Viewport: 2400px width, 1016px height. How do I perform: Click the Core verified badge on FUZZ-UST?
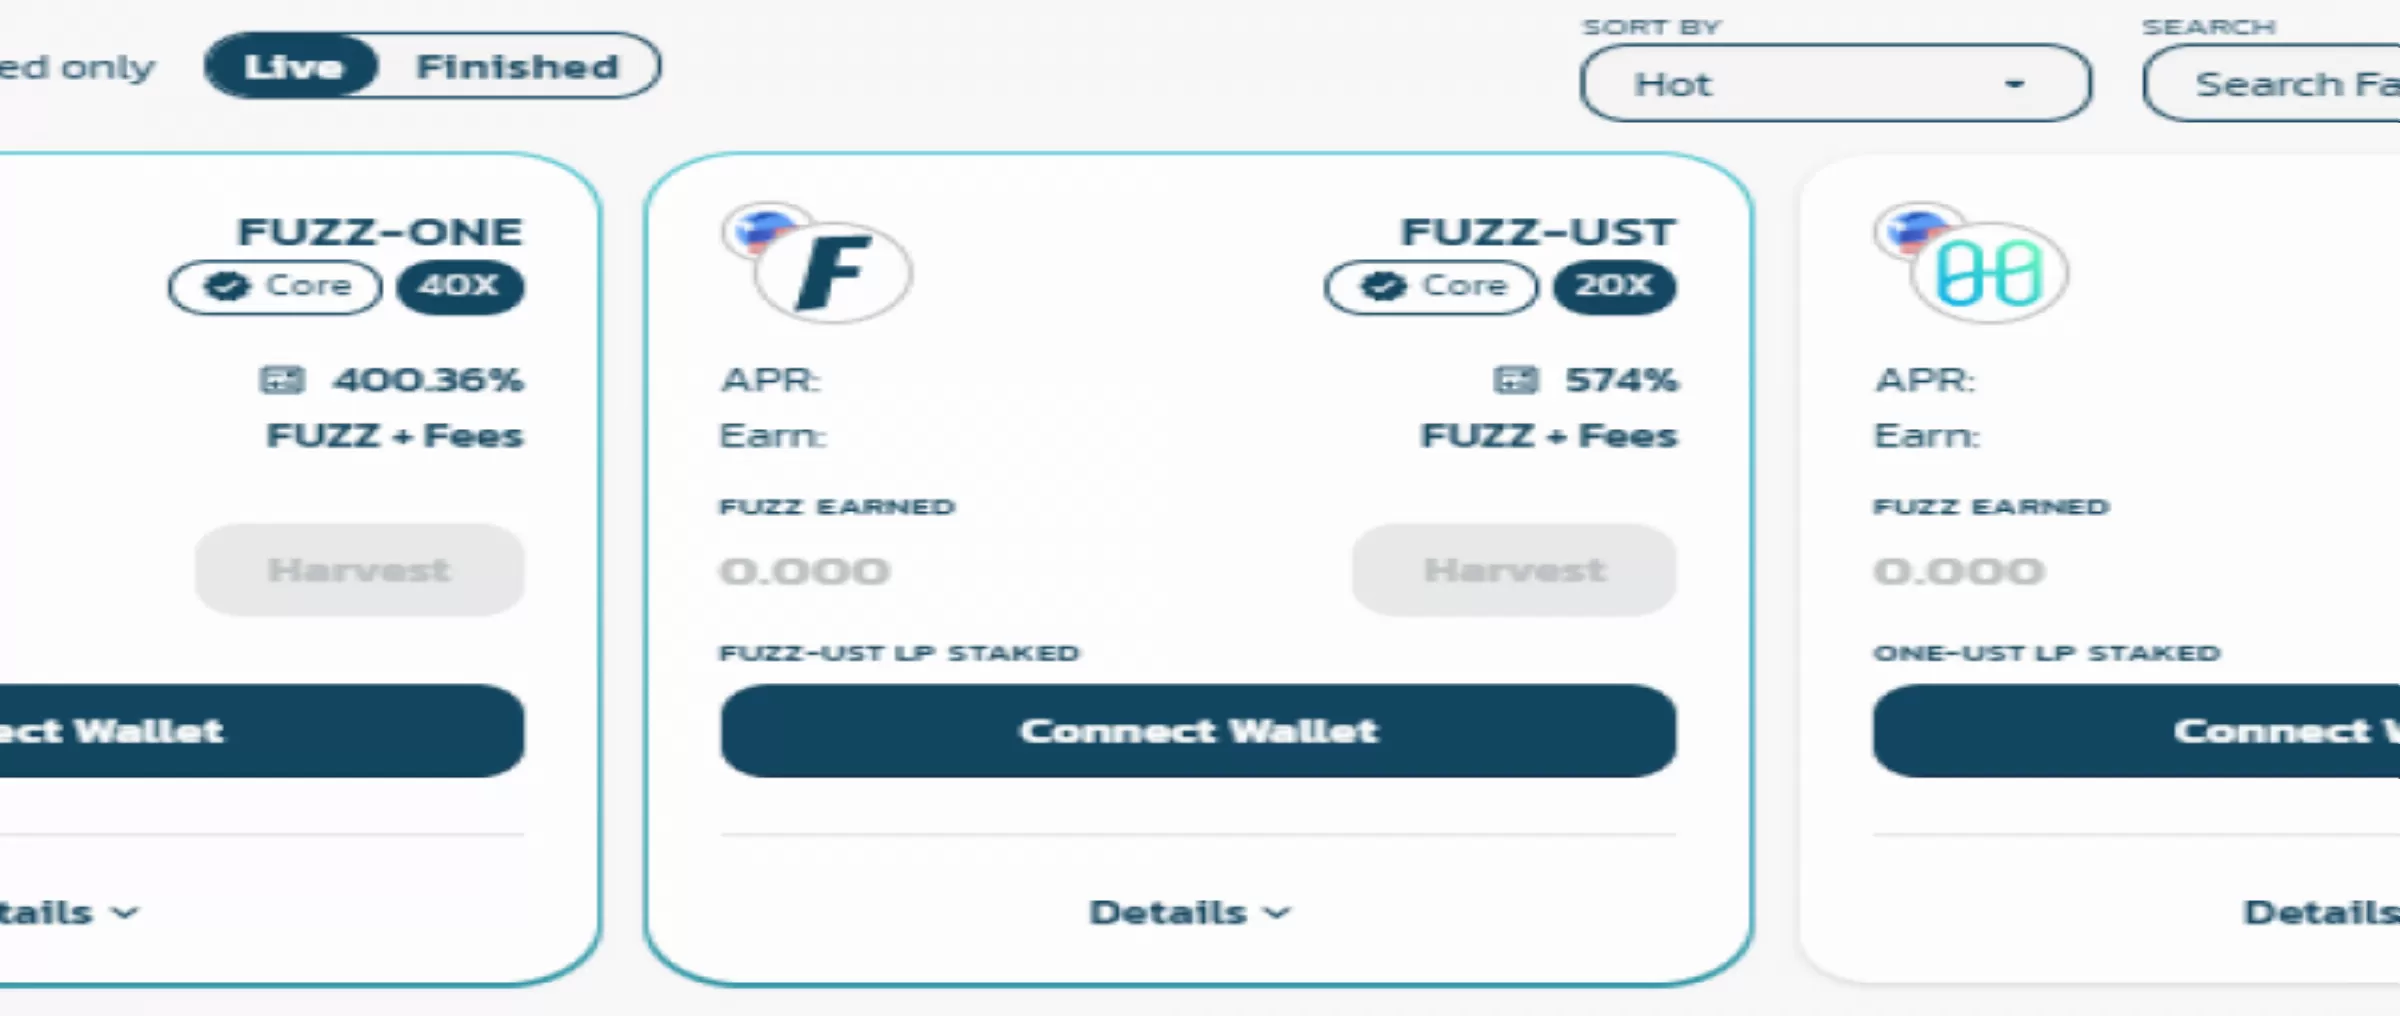[1431, 287]
